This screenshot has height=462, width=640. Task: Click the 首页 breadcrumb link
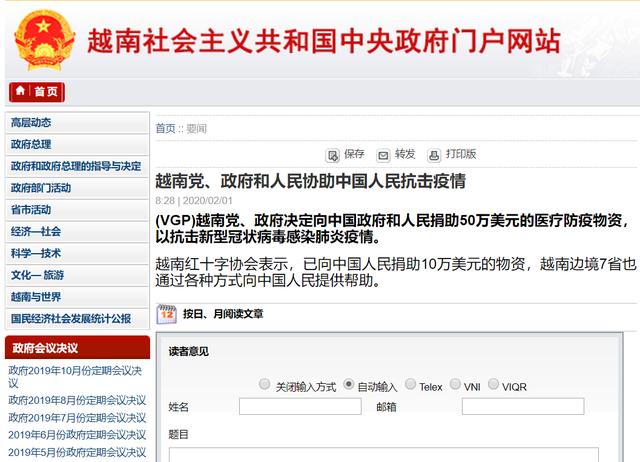165,129
